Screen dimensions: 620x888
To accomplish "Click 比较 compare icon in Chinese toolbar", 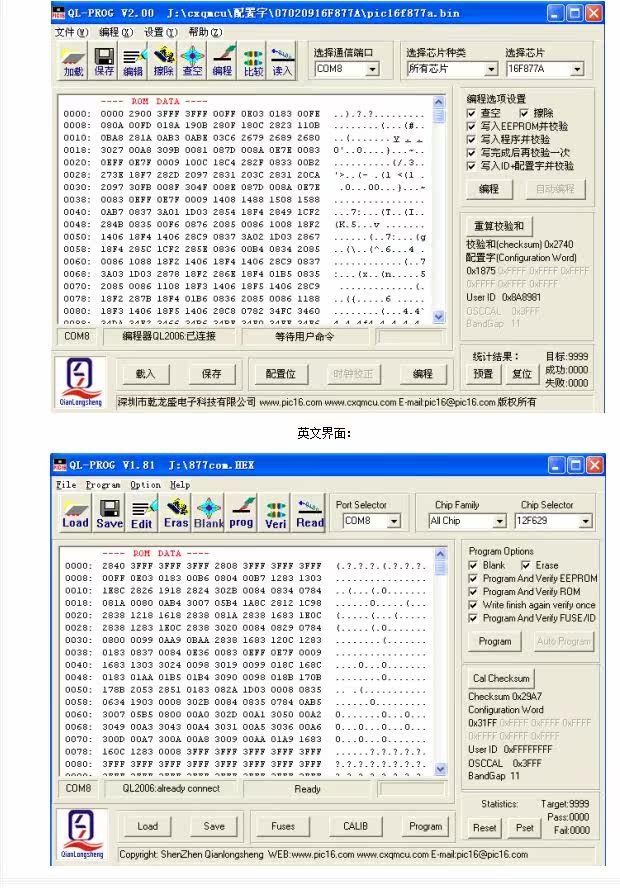I will (x=253, y=61).
